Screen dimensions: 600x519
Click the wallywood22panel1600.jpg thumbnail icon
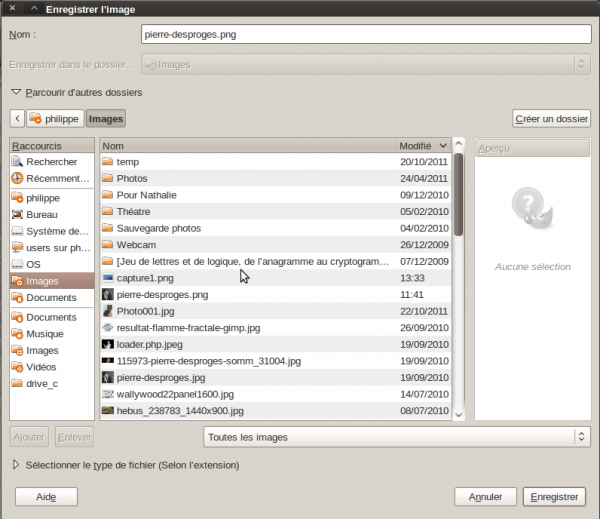click(108, 394)
